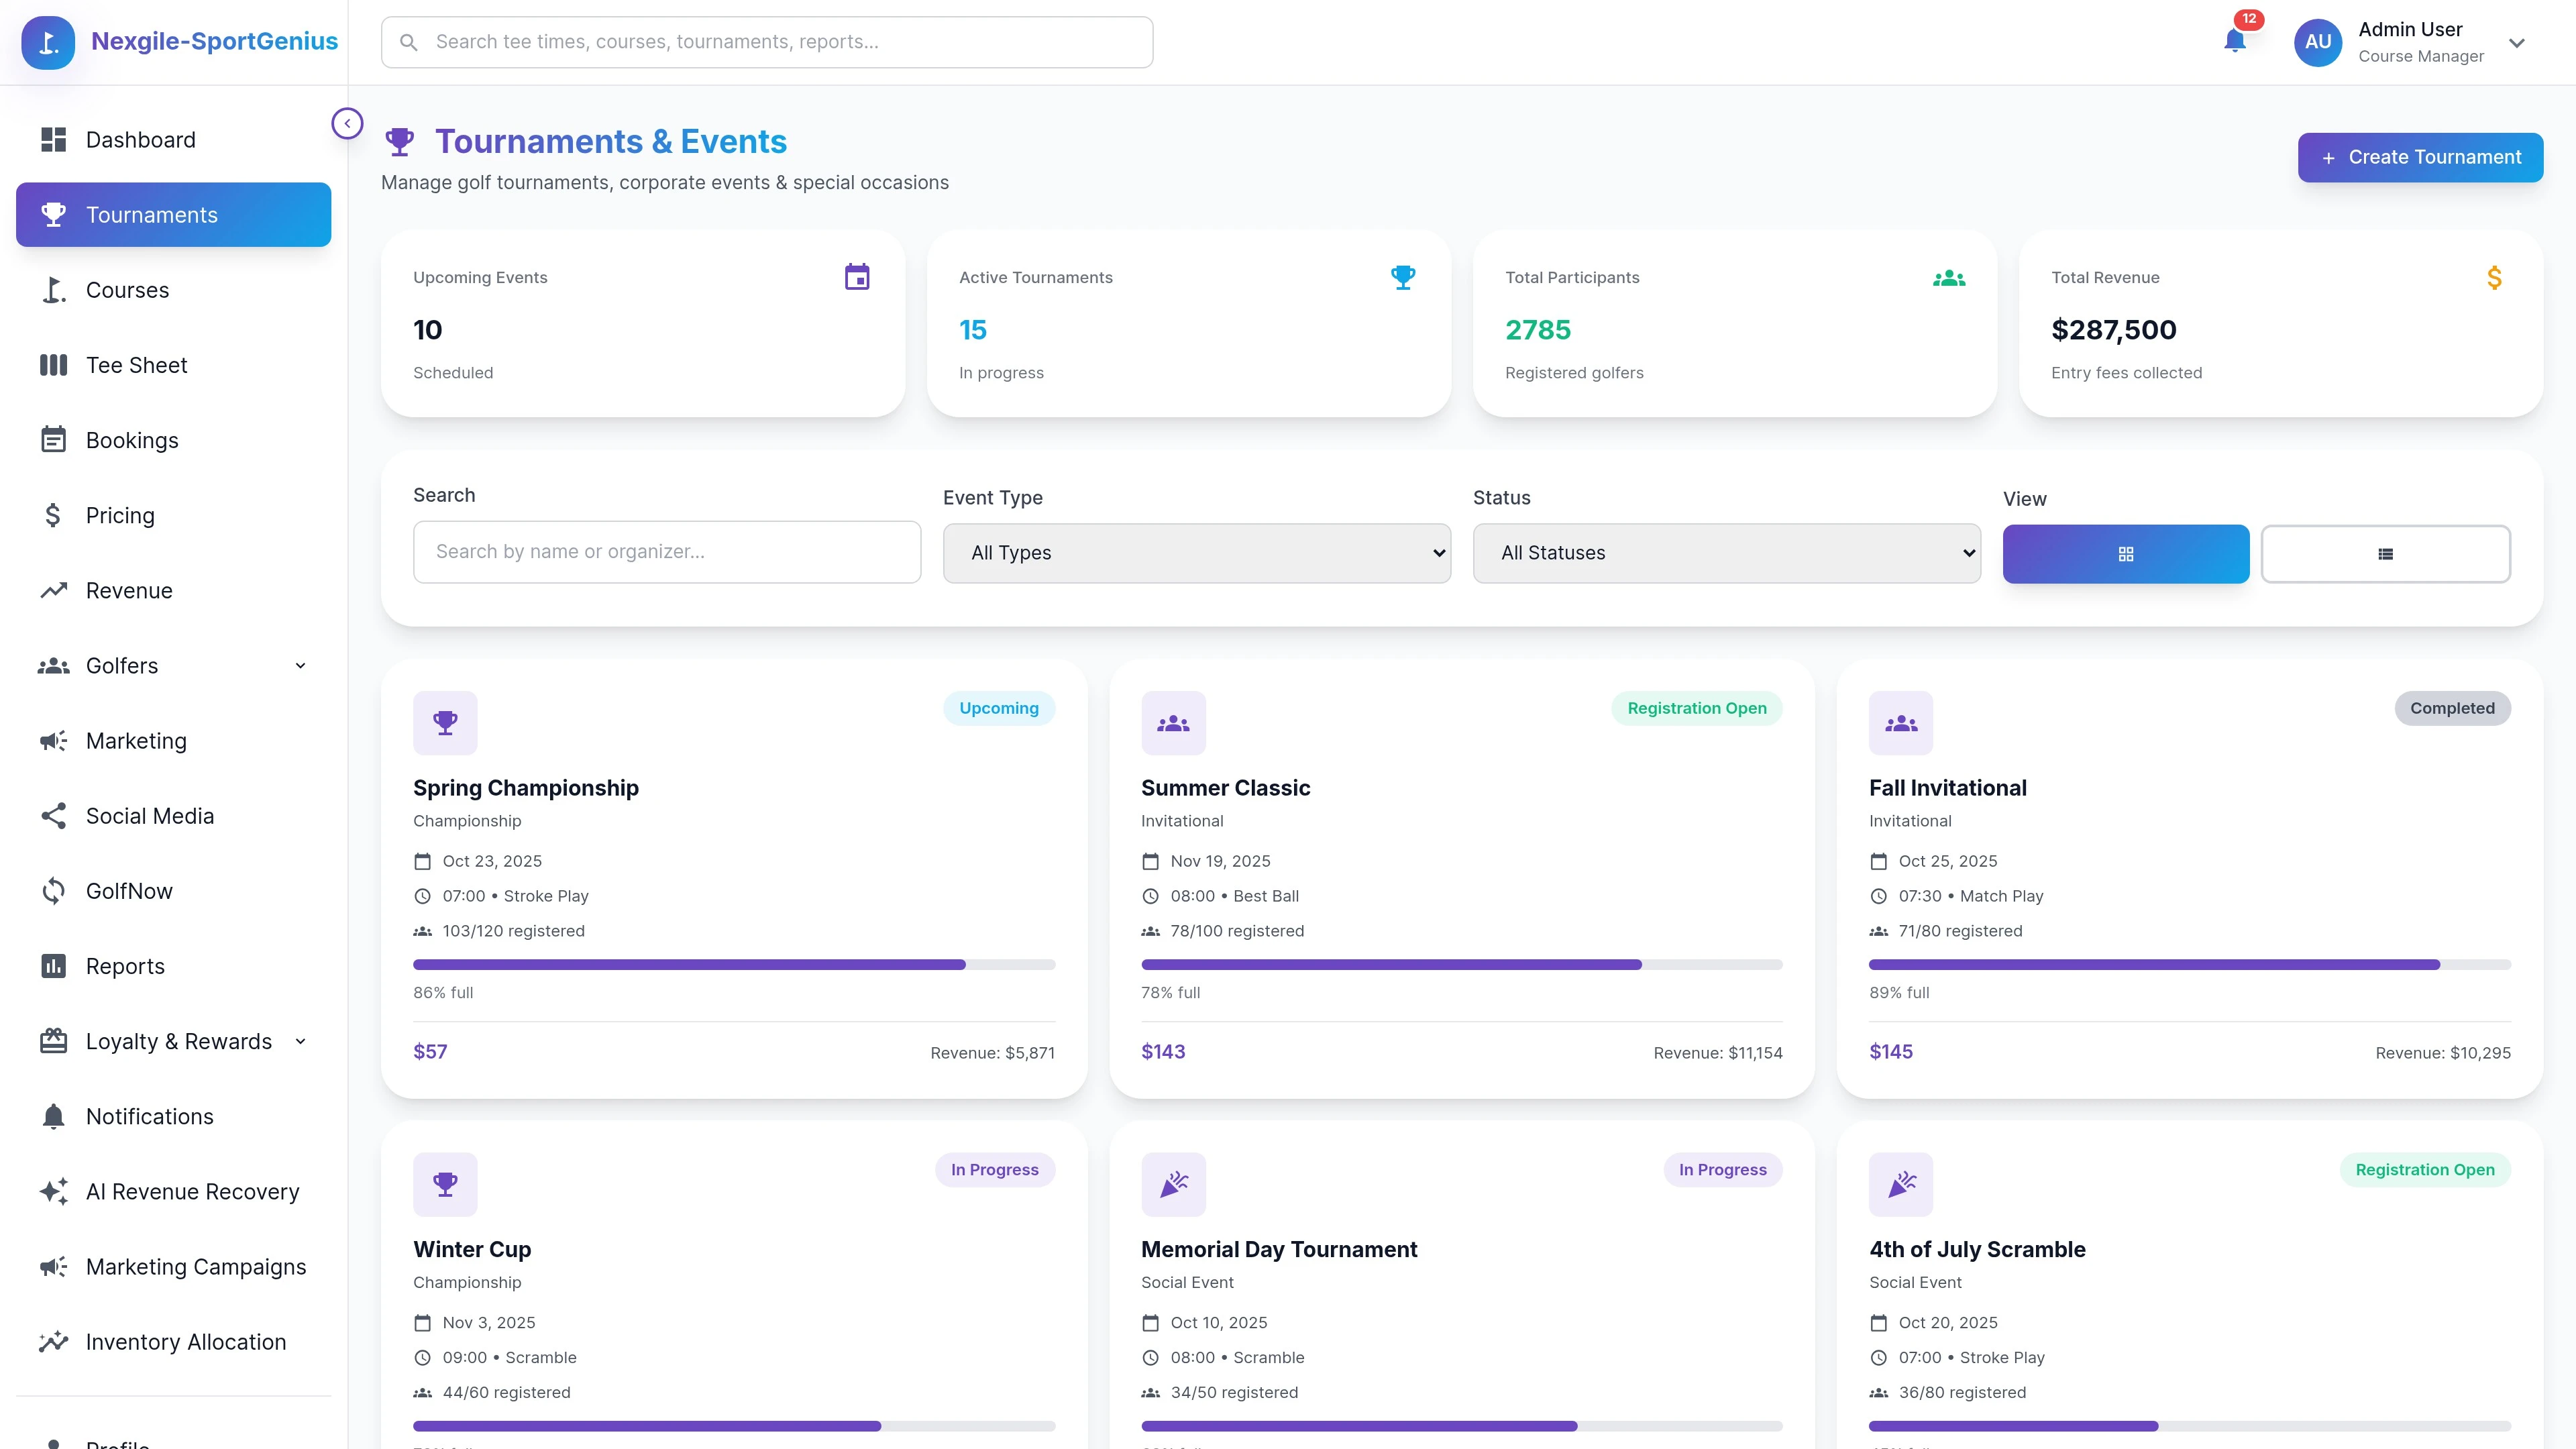Collapse the sidebar with the arrow toggle
The width and height of the screenshot is (2576, 1449).
347,123
